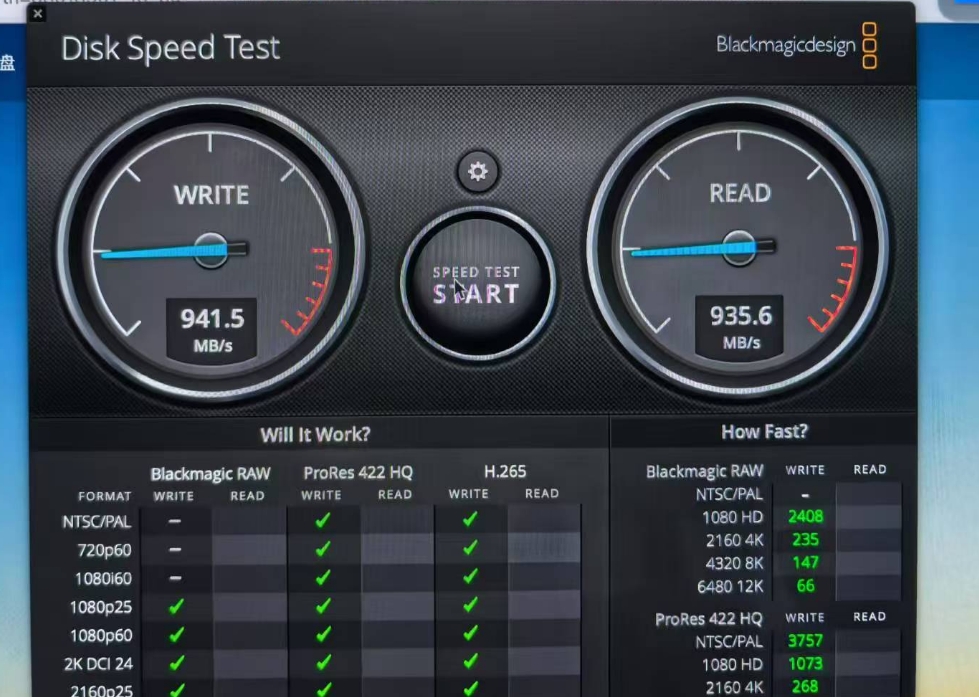The height and width of the screenshot is (697, 979).
Task: Click Blackmagic RAW write dash in NTSC/PAL format row
Action: click(x=175, y=521)
